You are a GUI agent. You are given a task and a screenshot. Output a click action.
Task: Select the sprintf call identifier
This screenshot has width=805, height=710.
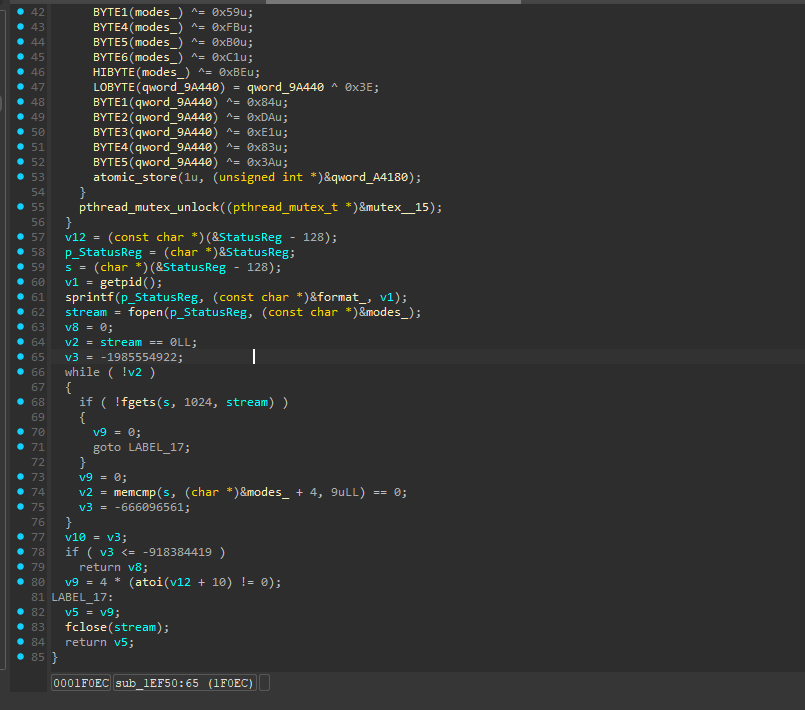88,297
